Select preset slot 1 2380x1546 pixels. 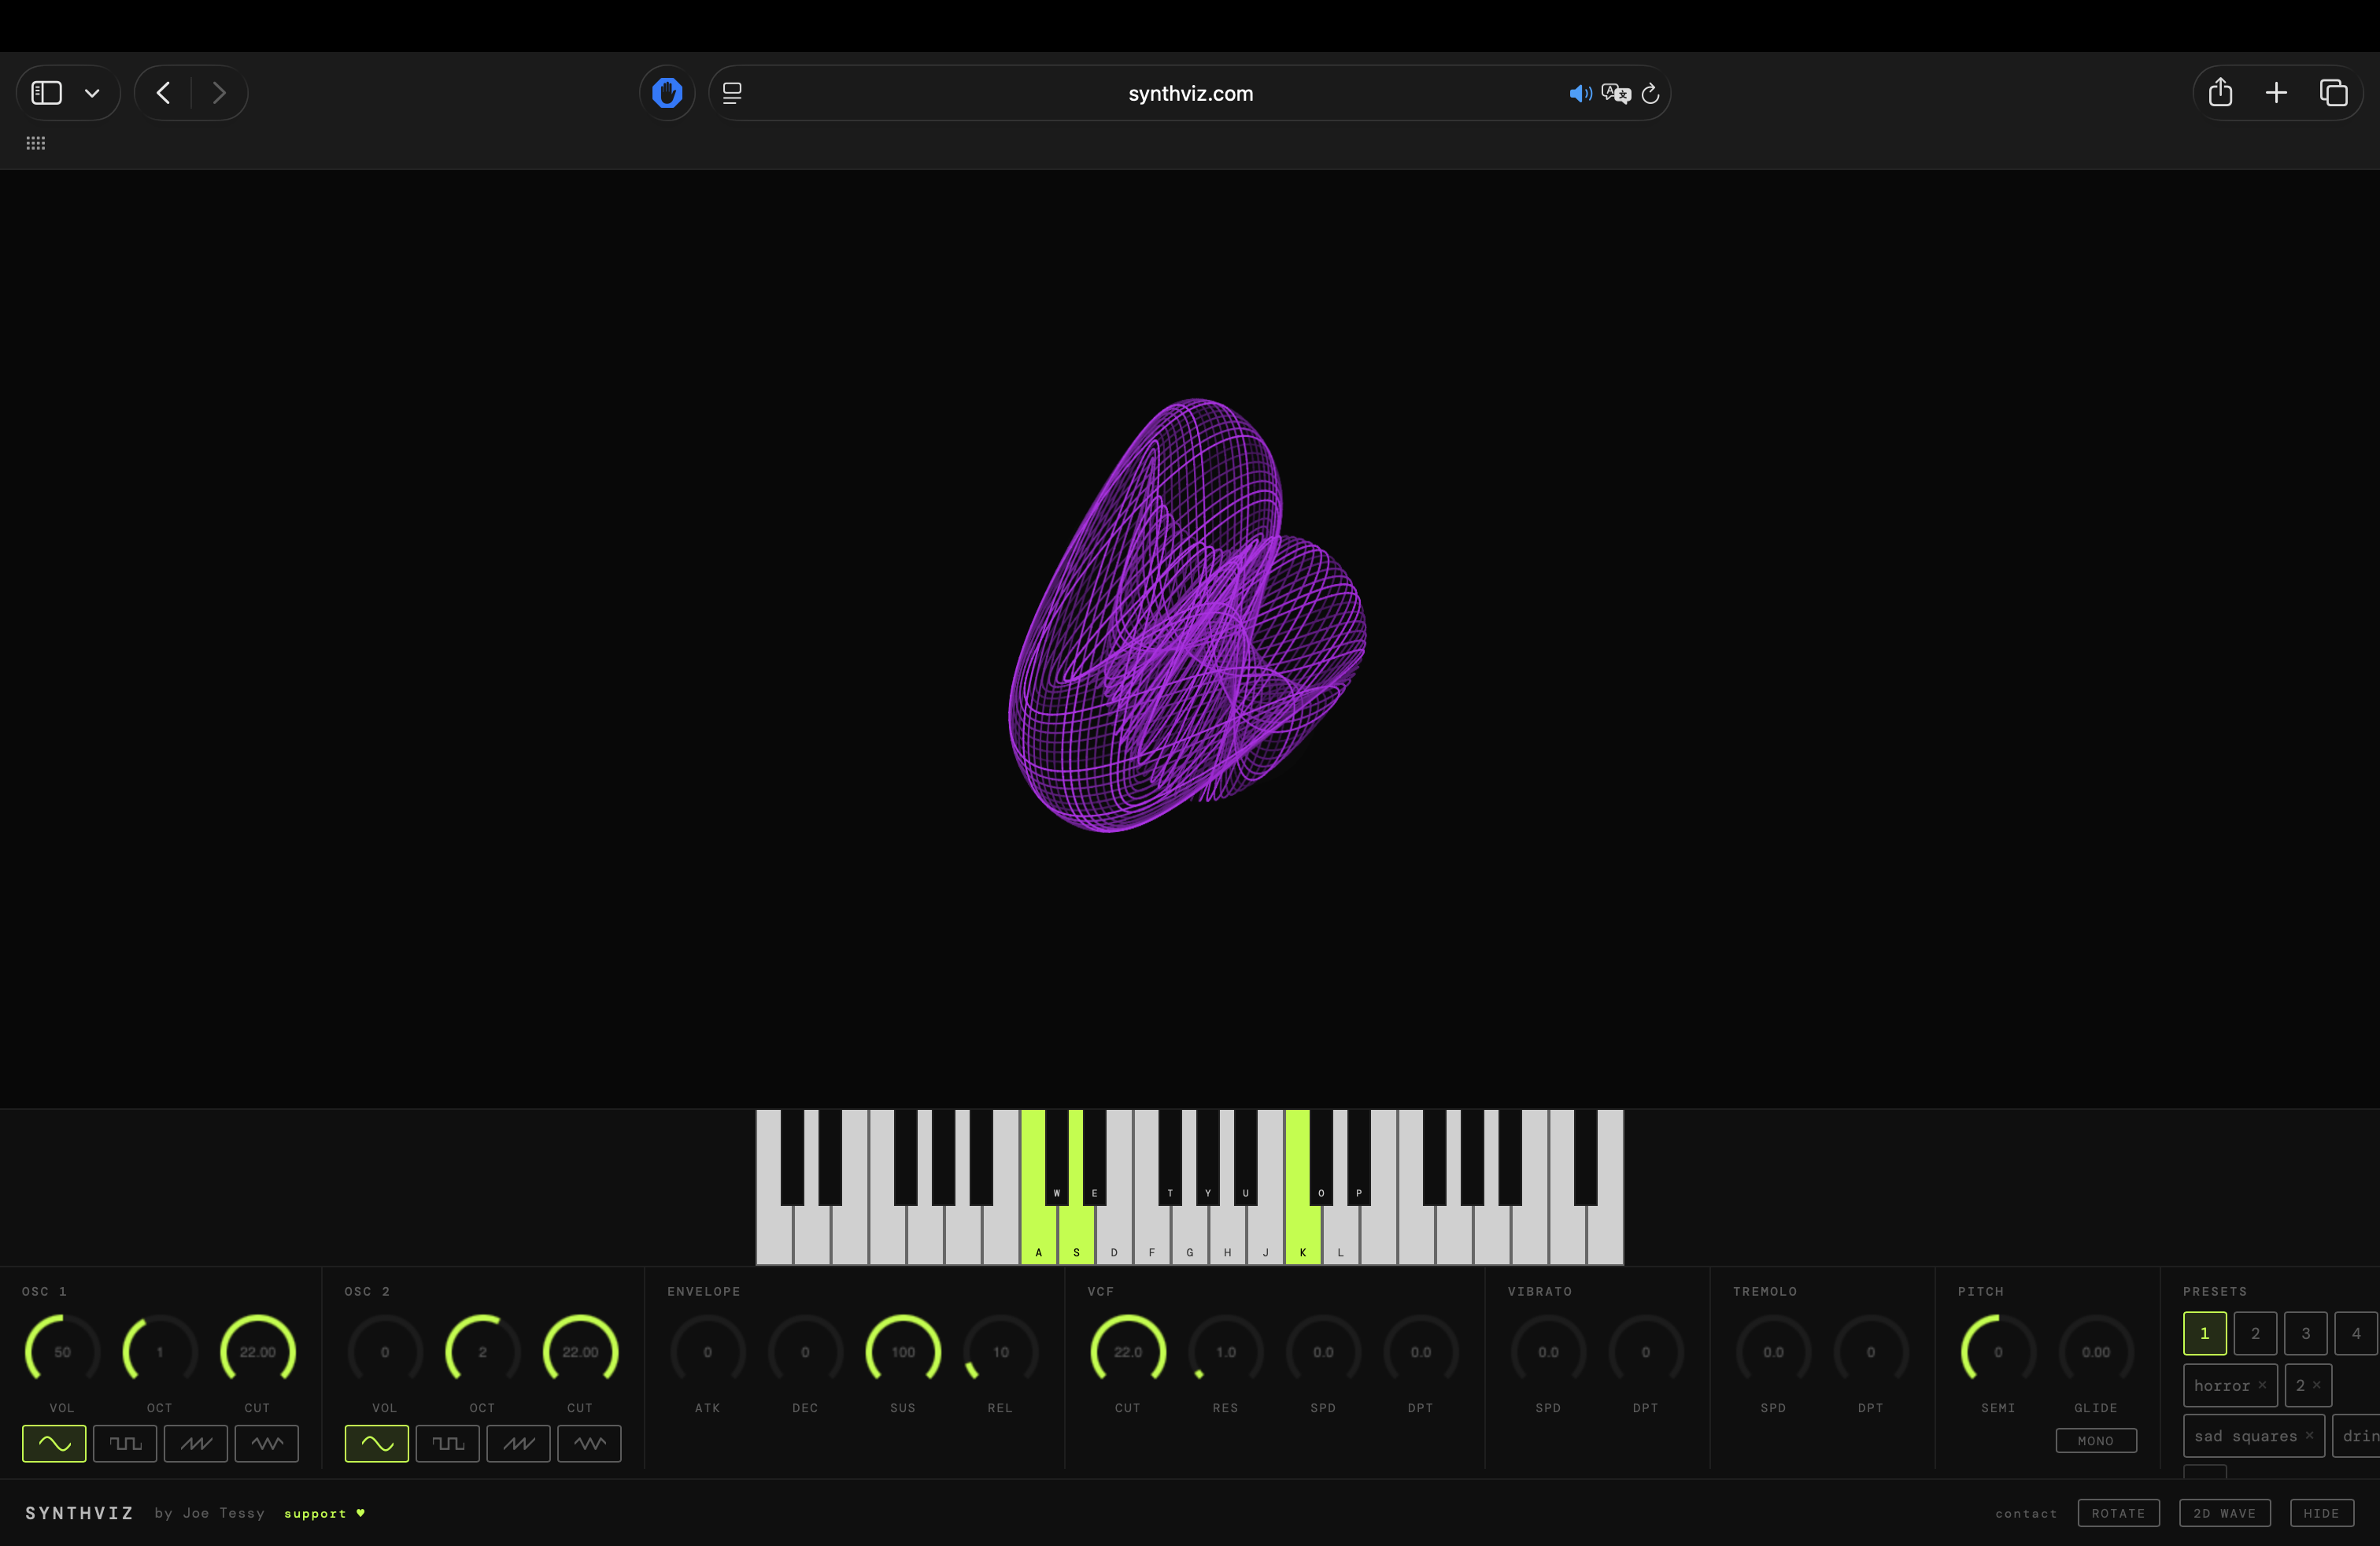[2204, 1333]
